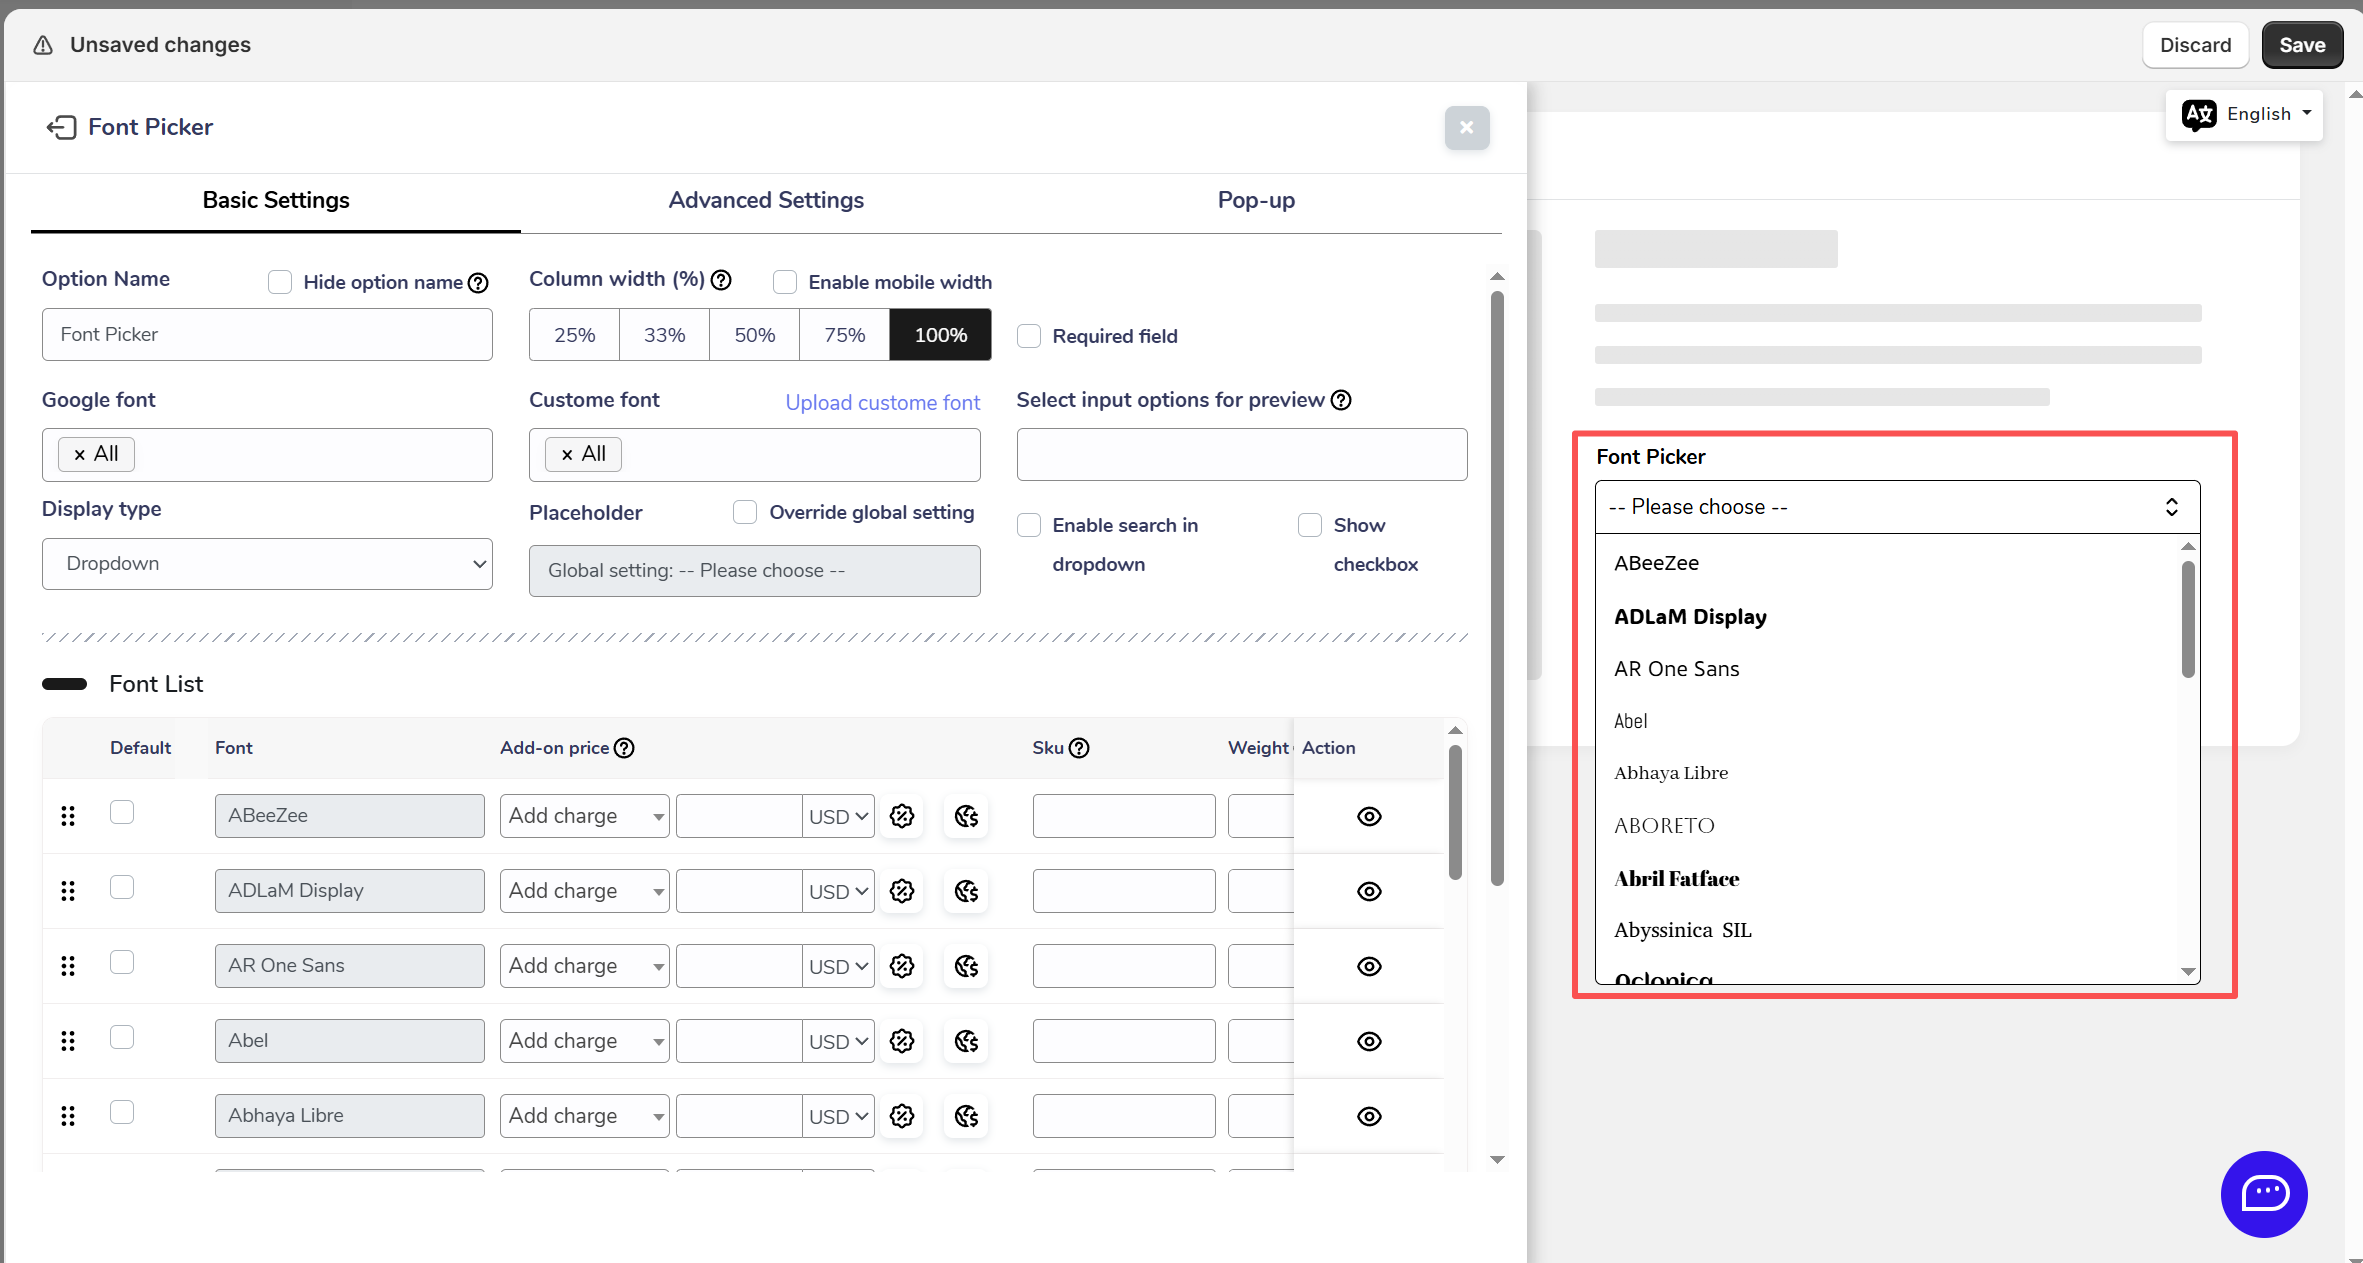The height and width of the screenshot is (1263, 2363).
Task: Click discount badge icon in ABeeZee row
Action: (x=902, y=816)
